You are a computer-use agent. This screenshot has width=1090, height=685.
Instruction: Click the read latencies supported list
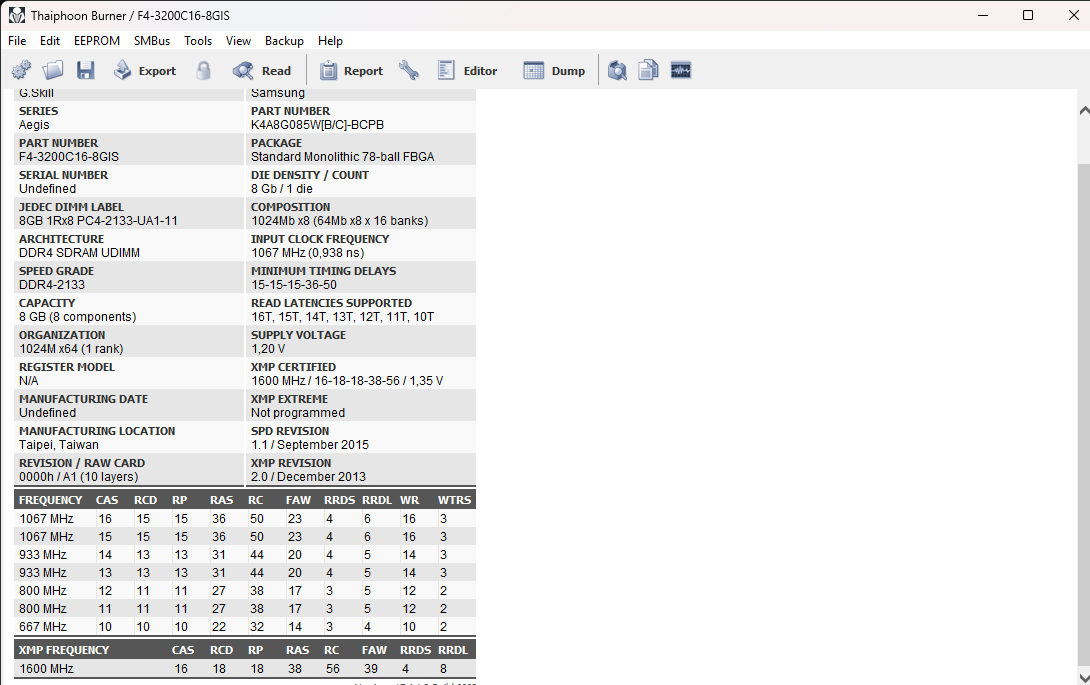point(342,316)
